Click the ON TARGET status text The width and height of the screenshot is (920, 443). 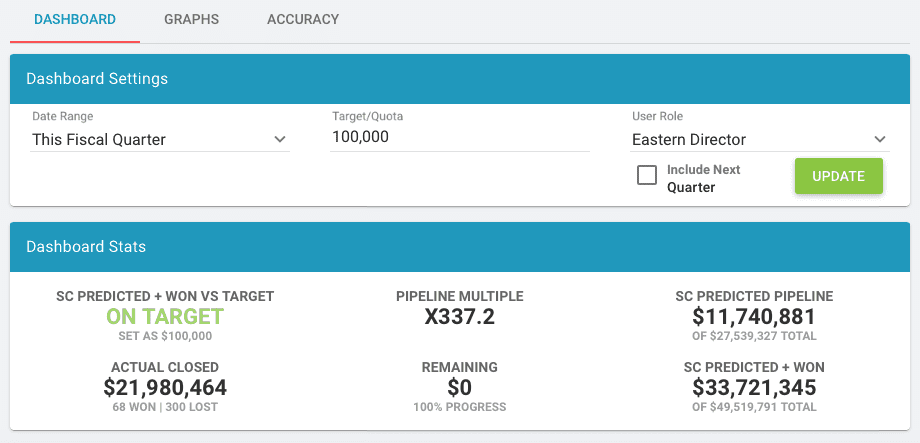(x=165, y=317)
